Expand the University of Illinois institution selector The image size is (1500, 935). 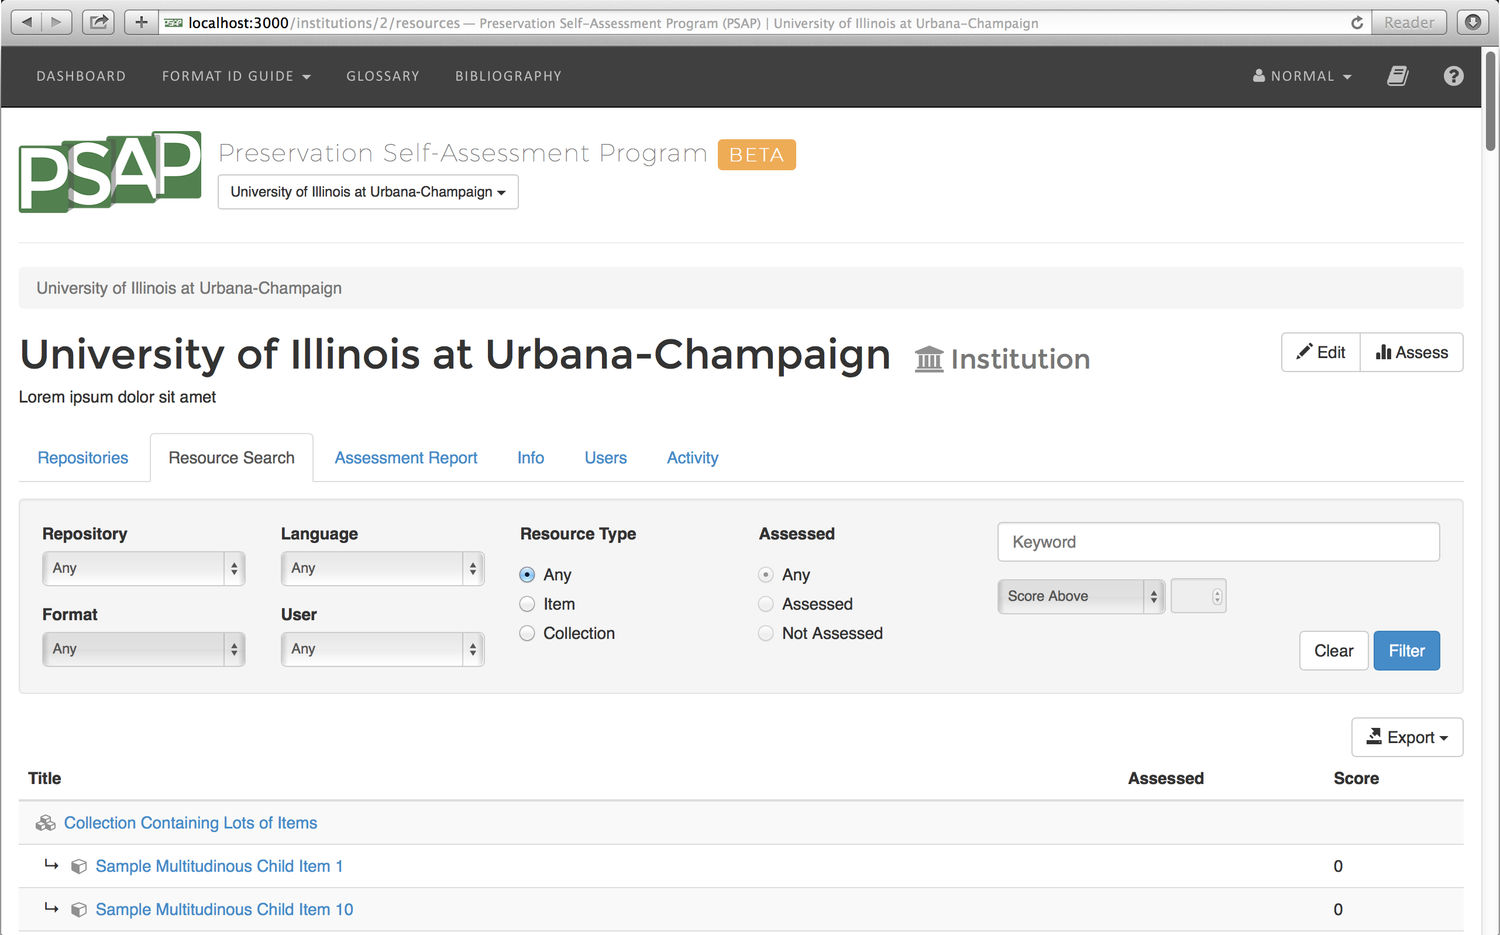pyautogui.click(x=367, y=192)
